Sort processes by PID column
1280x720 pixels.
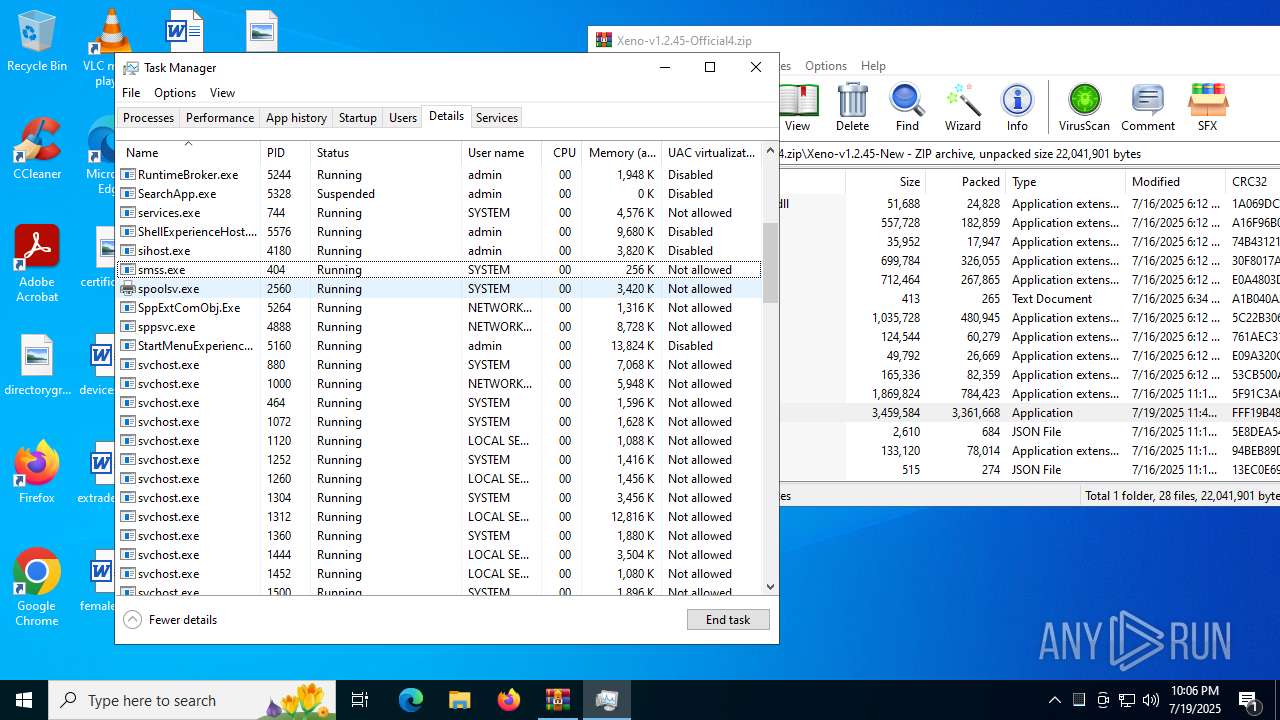click(285, 153)
